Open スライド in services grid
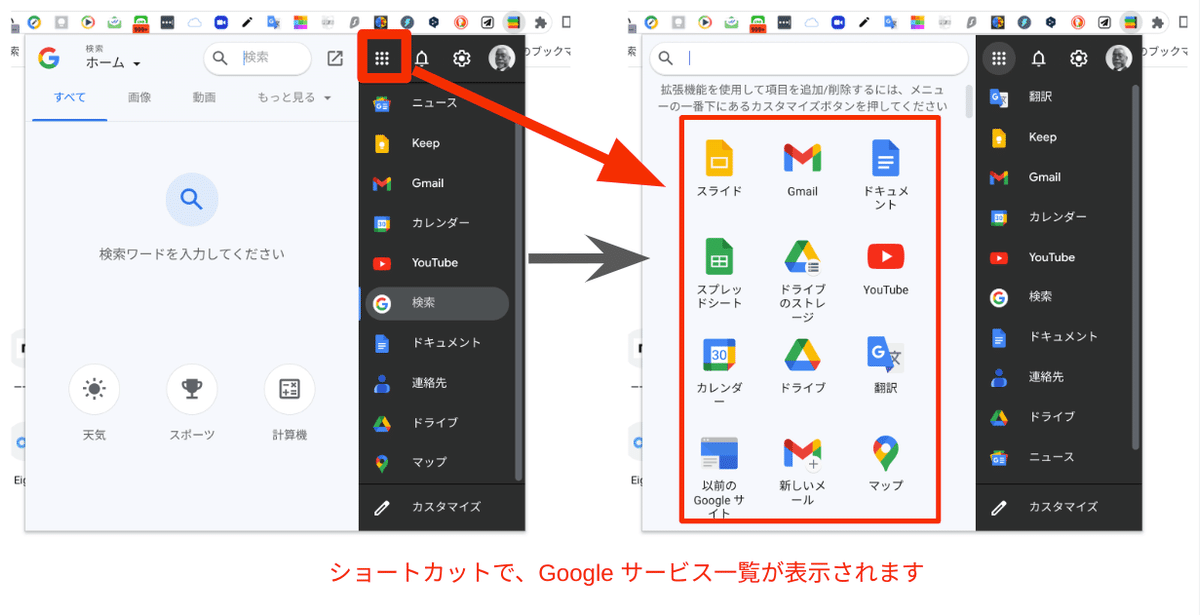Viewport: 1200px width, 615px height. 720,167
